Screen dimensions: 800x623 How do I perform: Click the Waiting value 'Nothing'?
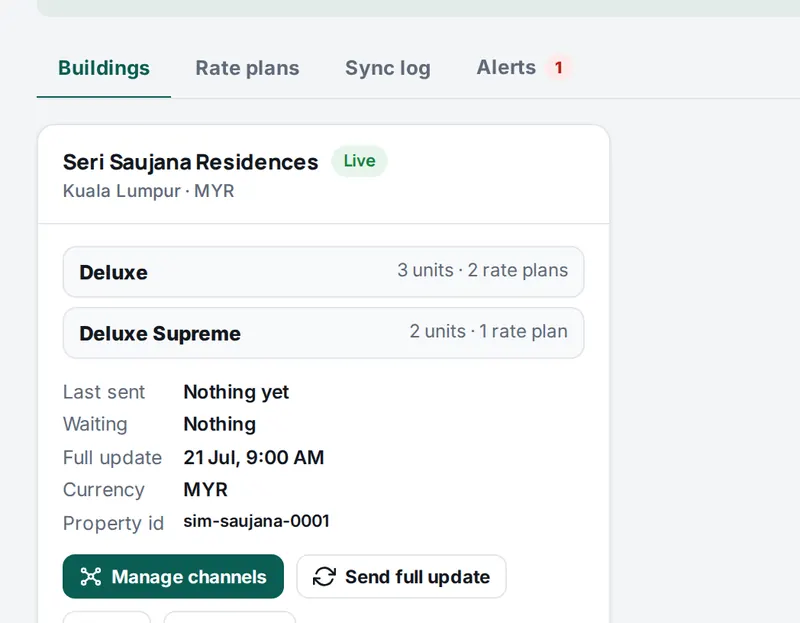click(x=219, y=424)
